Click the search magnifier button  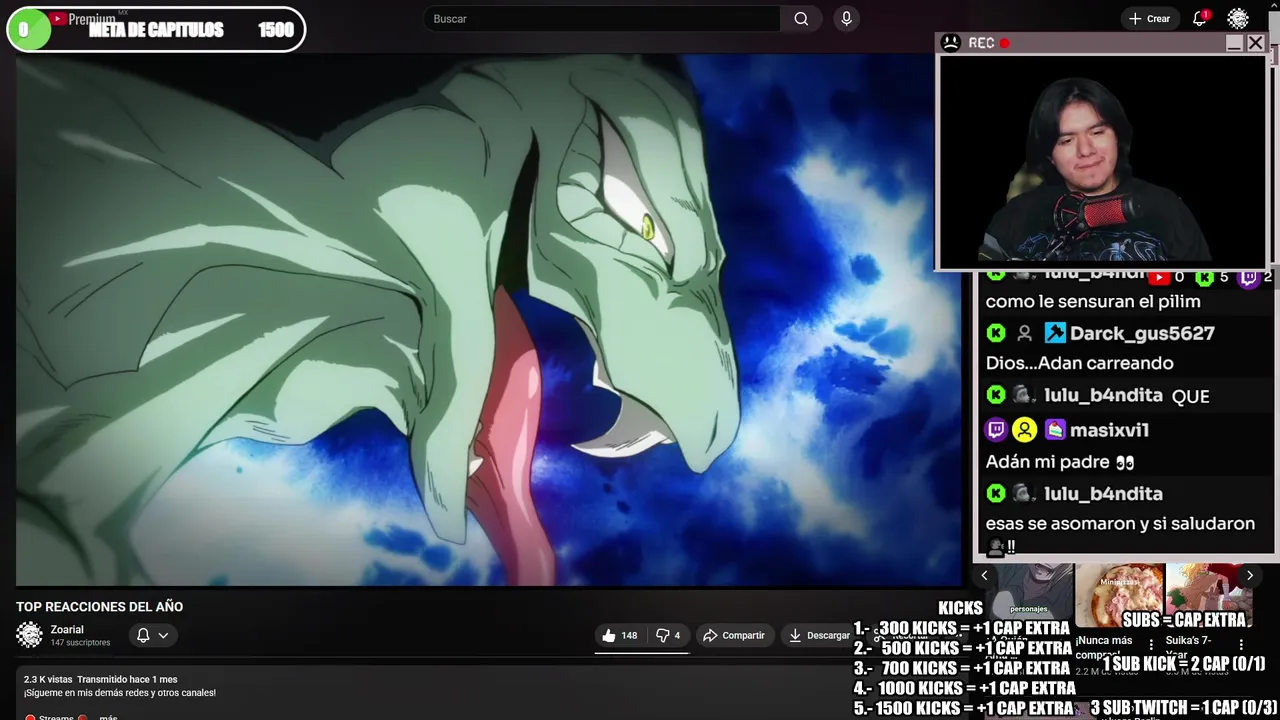tap(801, 19)
